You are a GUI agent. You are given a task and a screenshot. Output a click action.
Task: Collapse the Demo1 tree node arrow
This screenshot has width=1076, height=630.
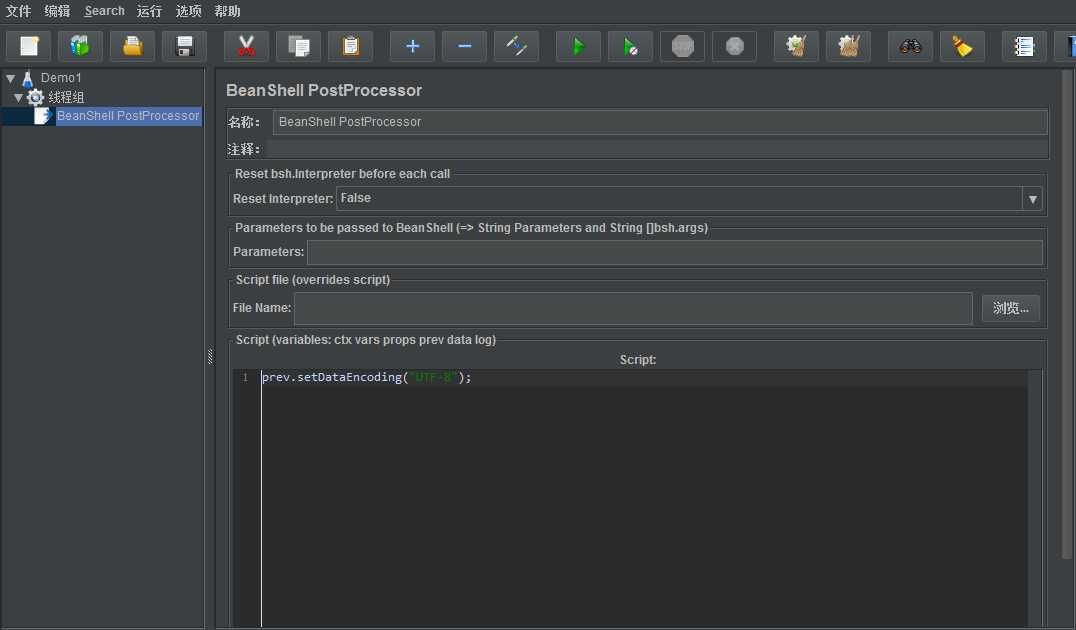(10, 78)
